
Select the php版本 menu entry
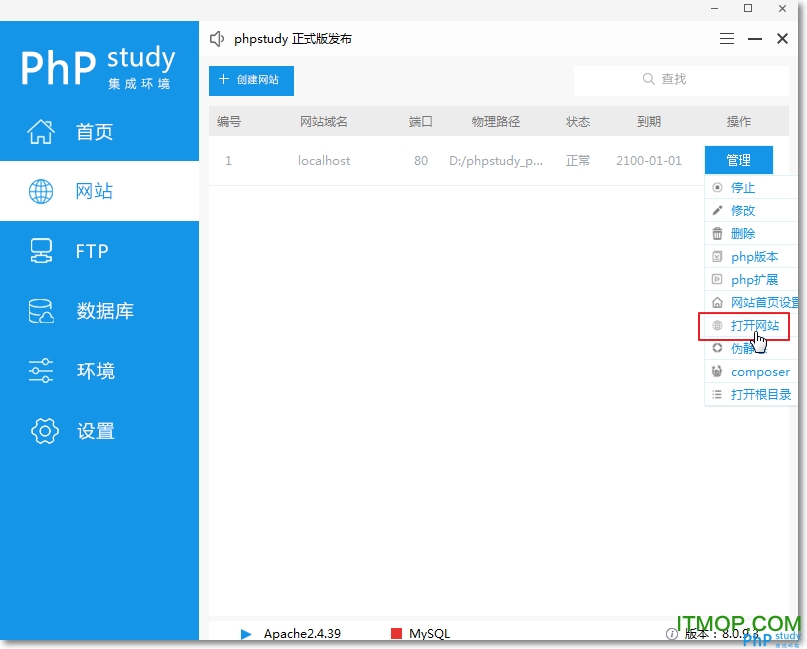751,256
